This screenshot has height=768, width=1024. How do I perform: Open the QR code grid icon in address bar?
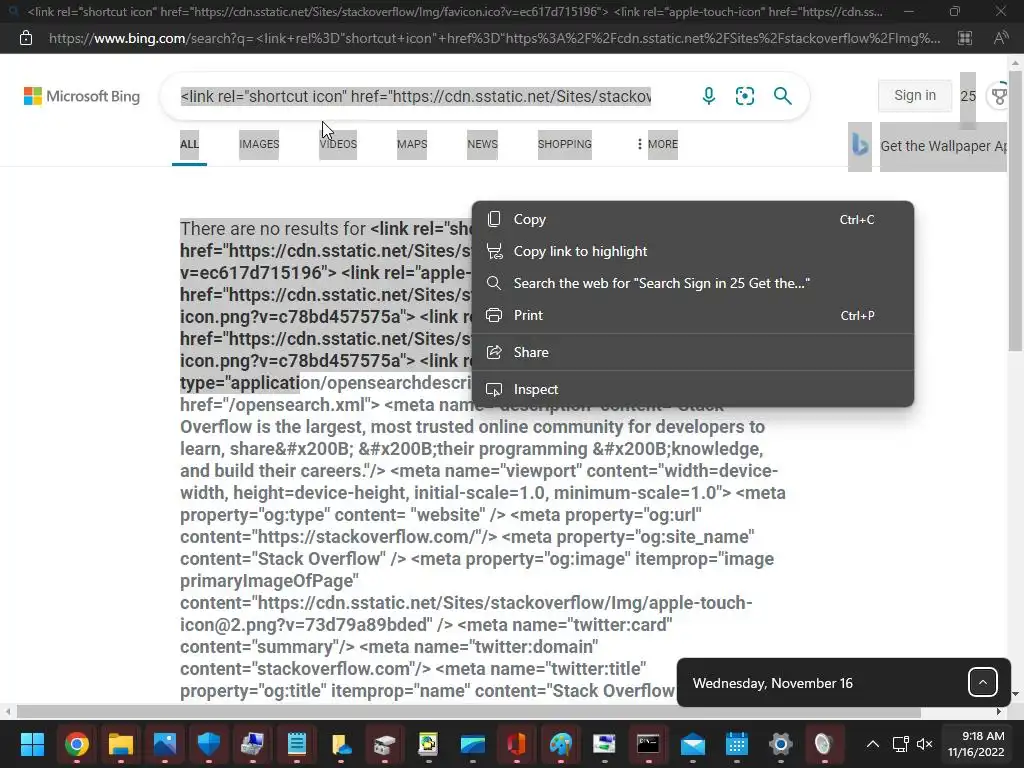click(x=965, y=39)
